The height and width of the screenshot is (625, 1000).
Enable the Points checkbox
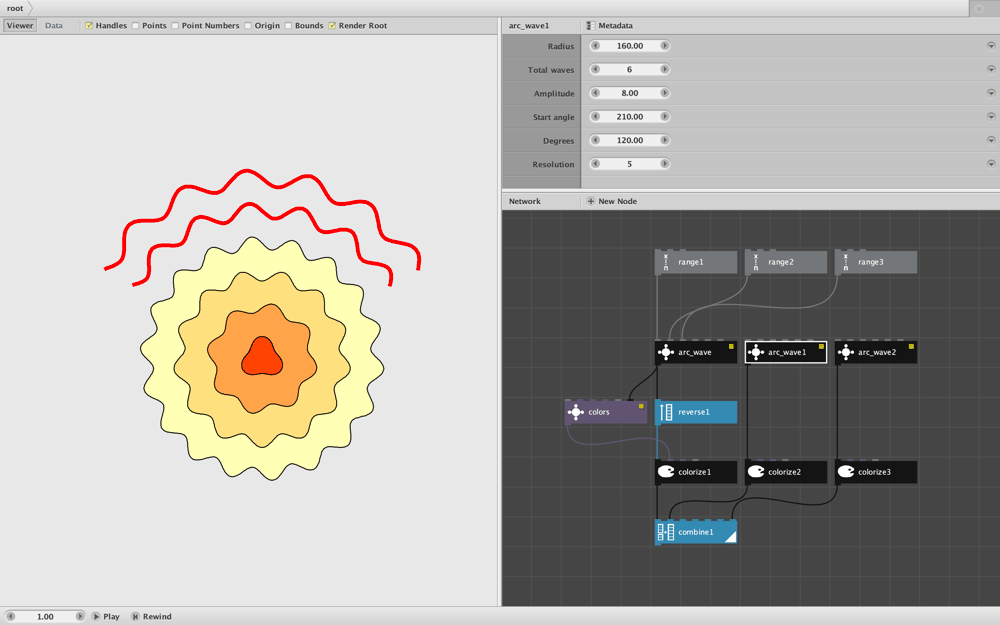coord(135,26)
